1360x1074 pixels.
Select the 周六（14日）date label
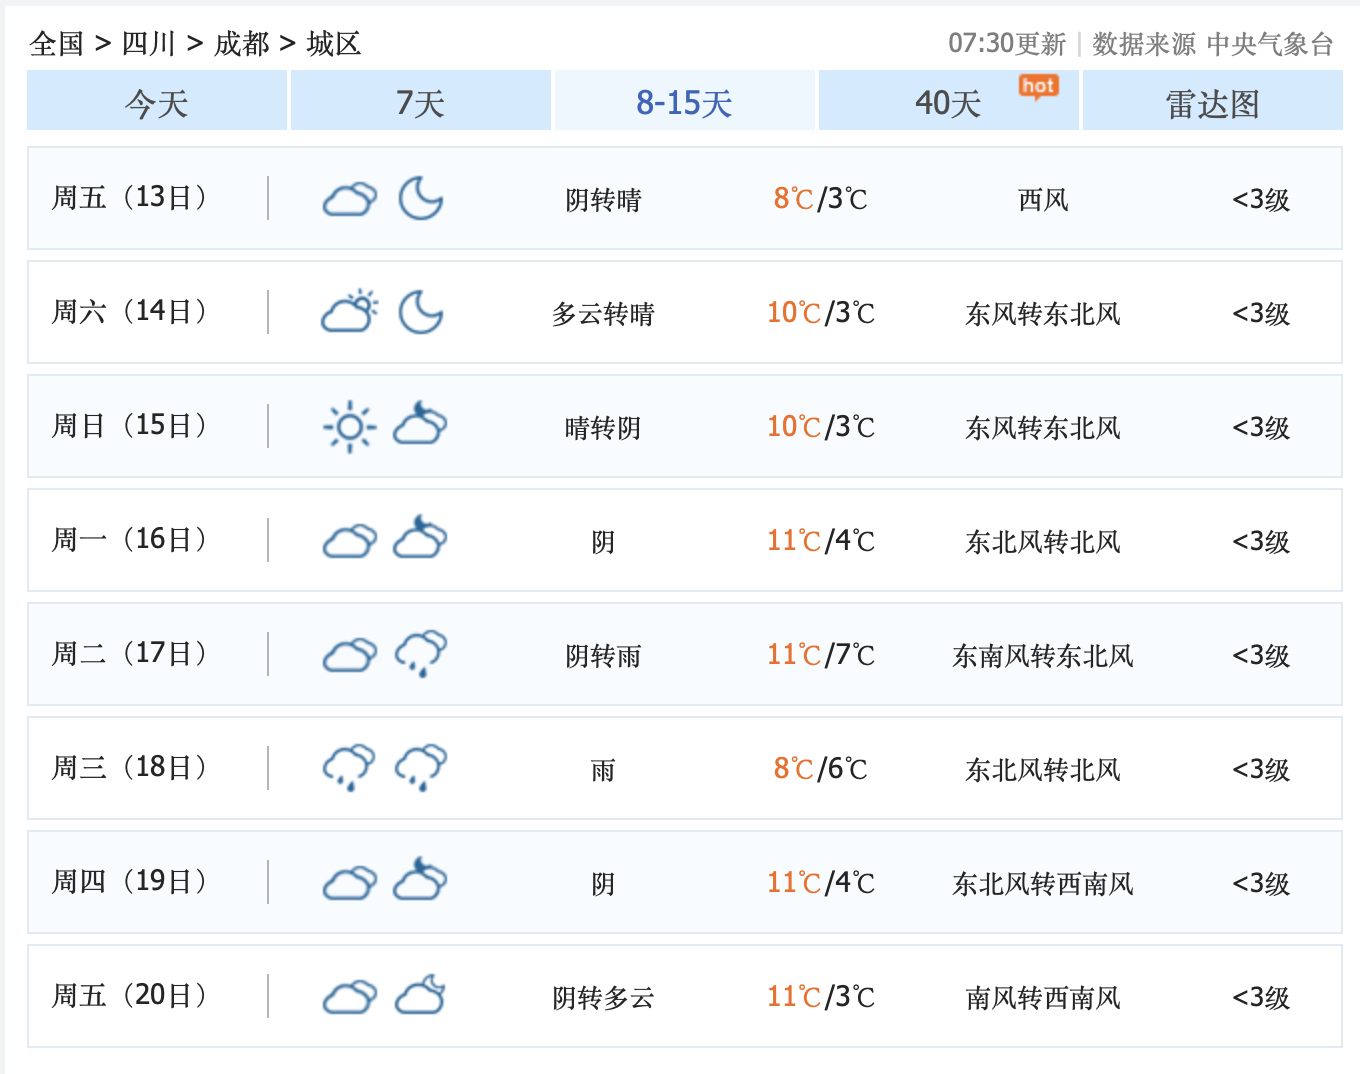131,312
